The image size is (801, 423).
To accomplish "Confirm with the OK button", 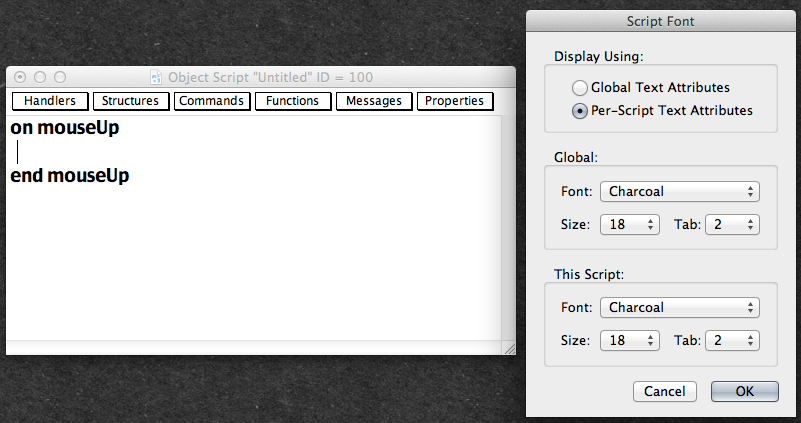I will click(x=744, y=391).
